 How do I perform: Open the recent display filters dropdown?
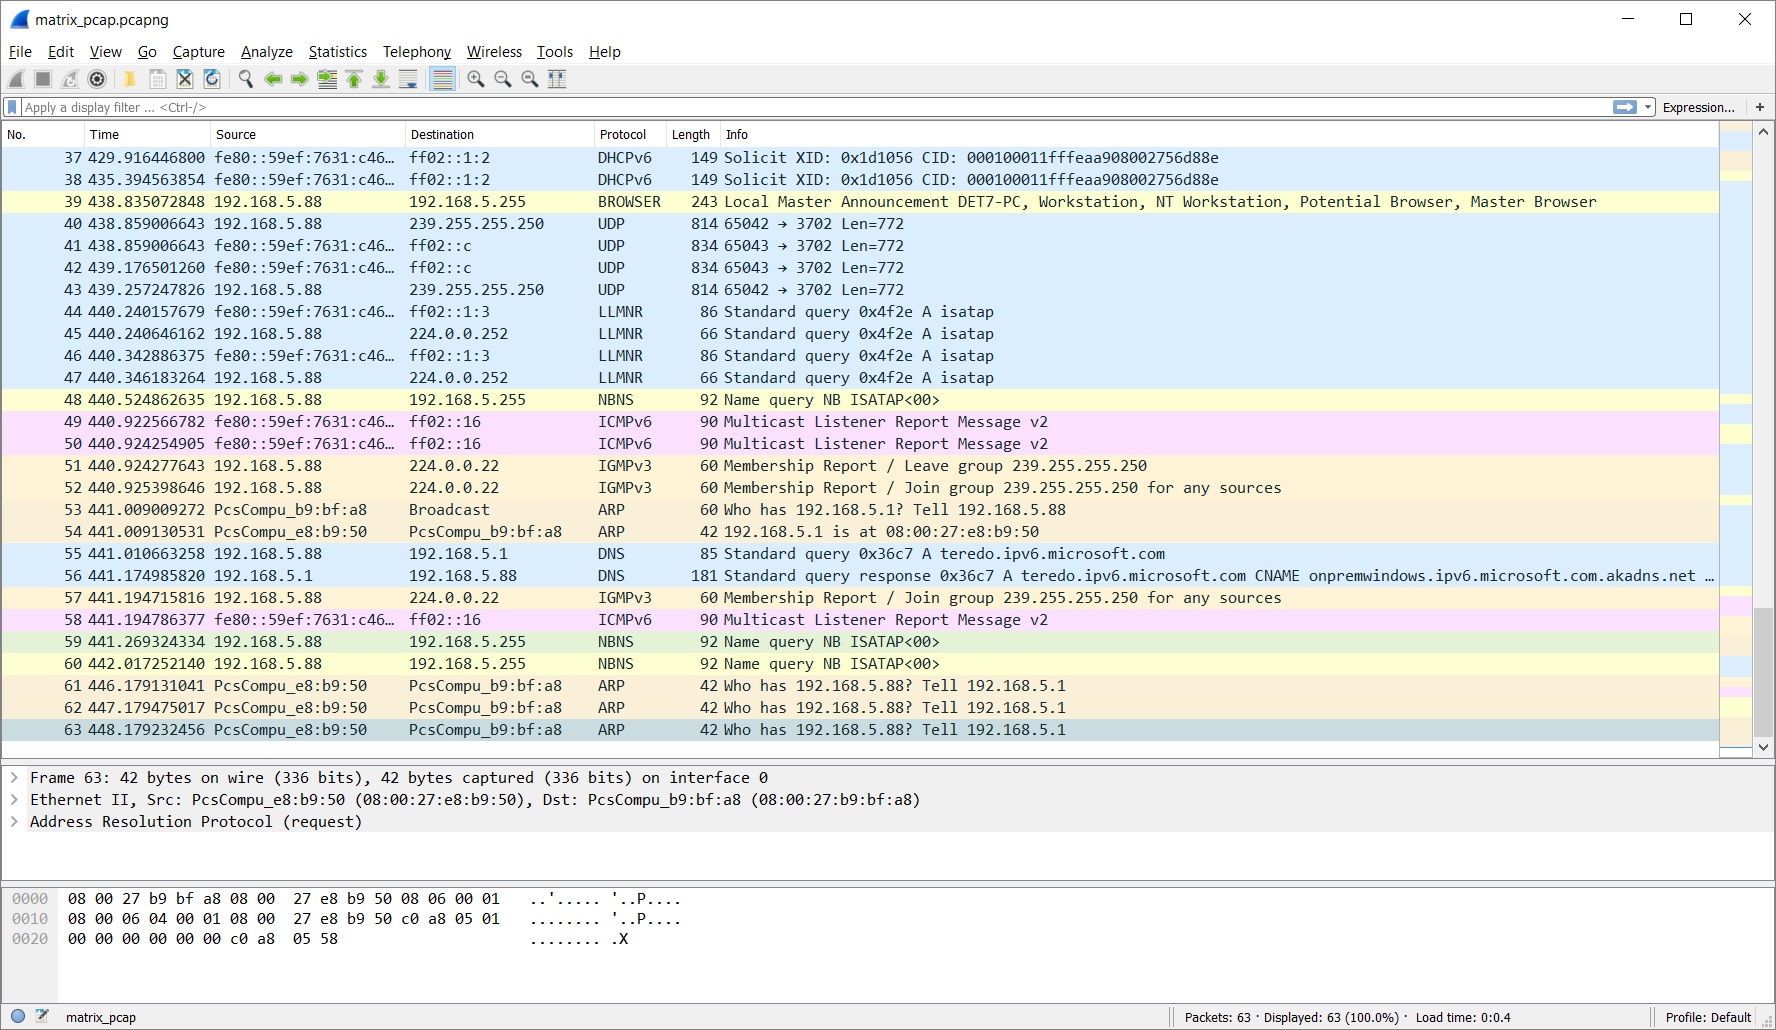1648,107
